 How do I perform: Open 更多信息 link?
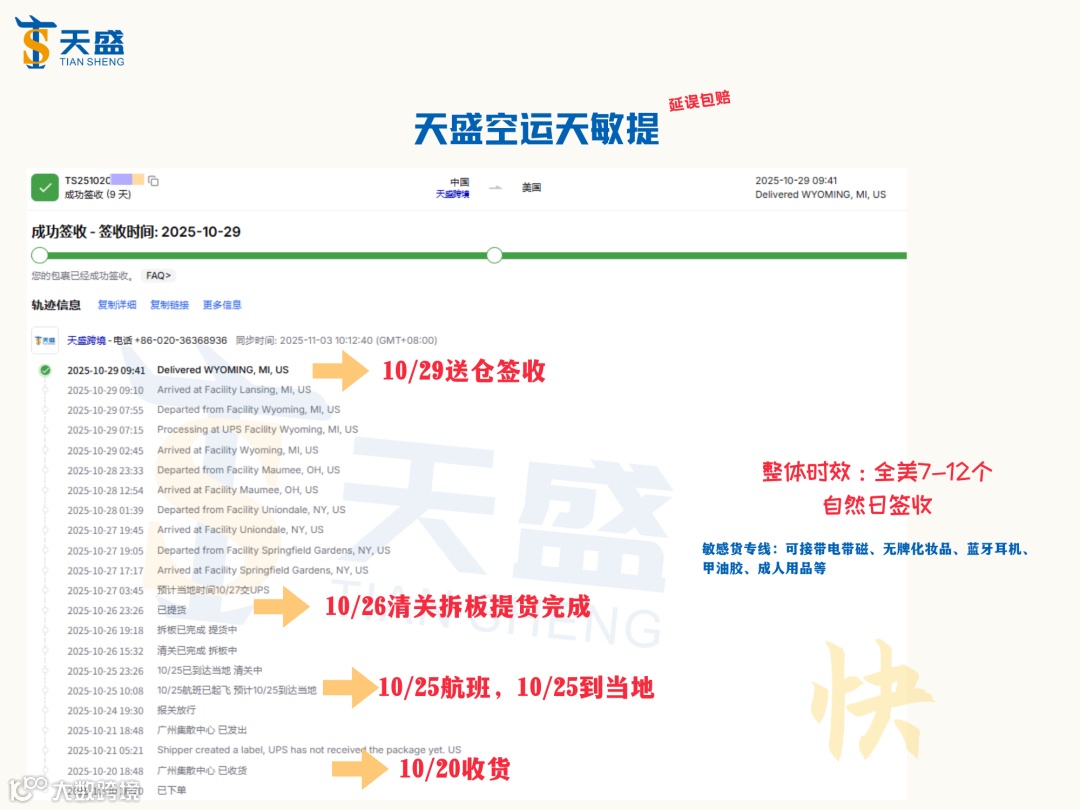(222, 304)
